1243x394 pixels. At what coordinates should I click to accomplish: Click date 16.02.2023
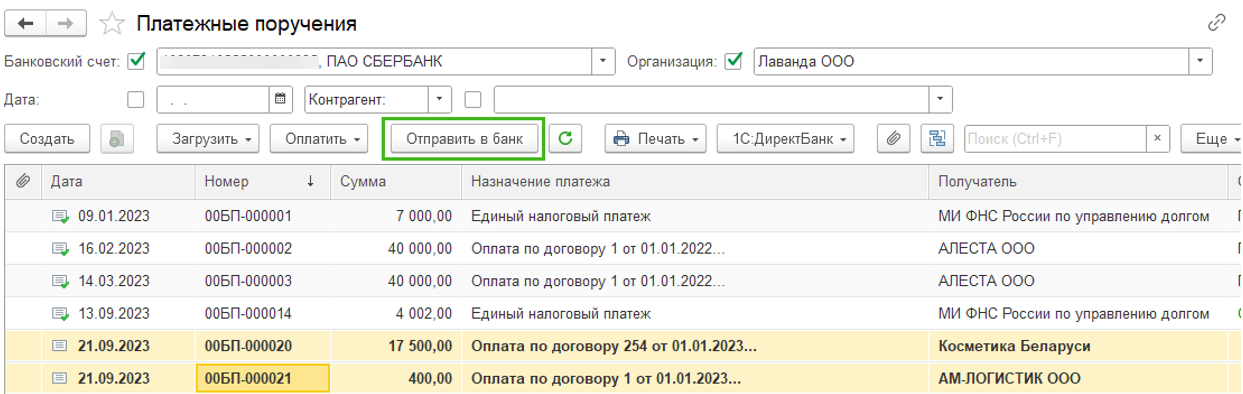pyautogui.click(x=114, y=248)
